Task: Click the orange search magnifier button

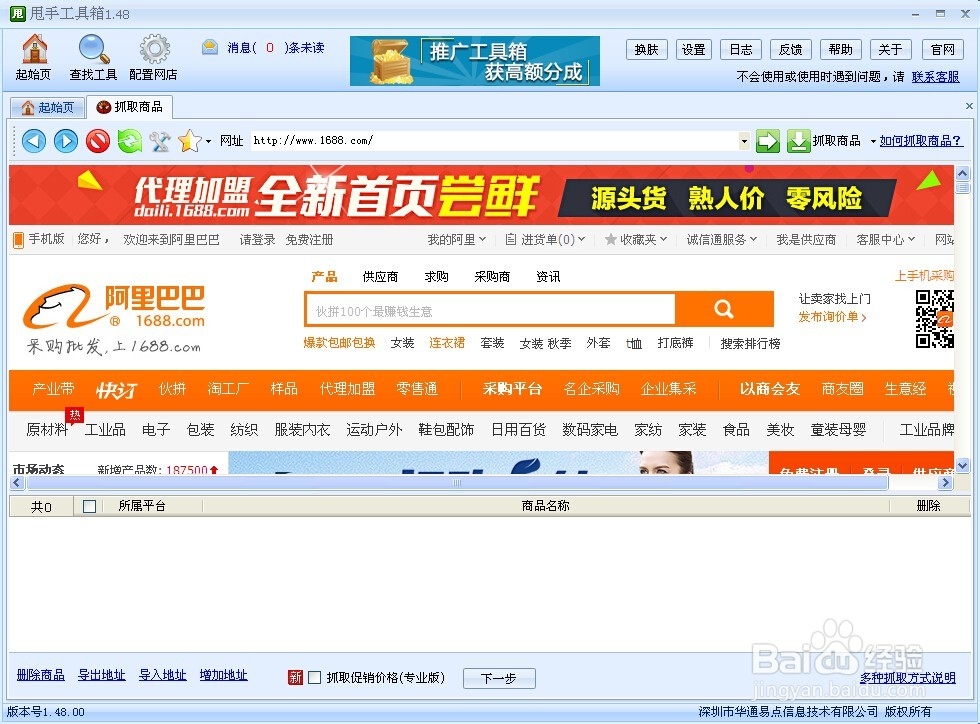Action: [724, 309]
